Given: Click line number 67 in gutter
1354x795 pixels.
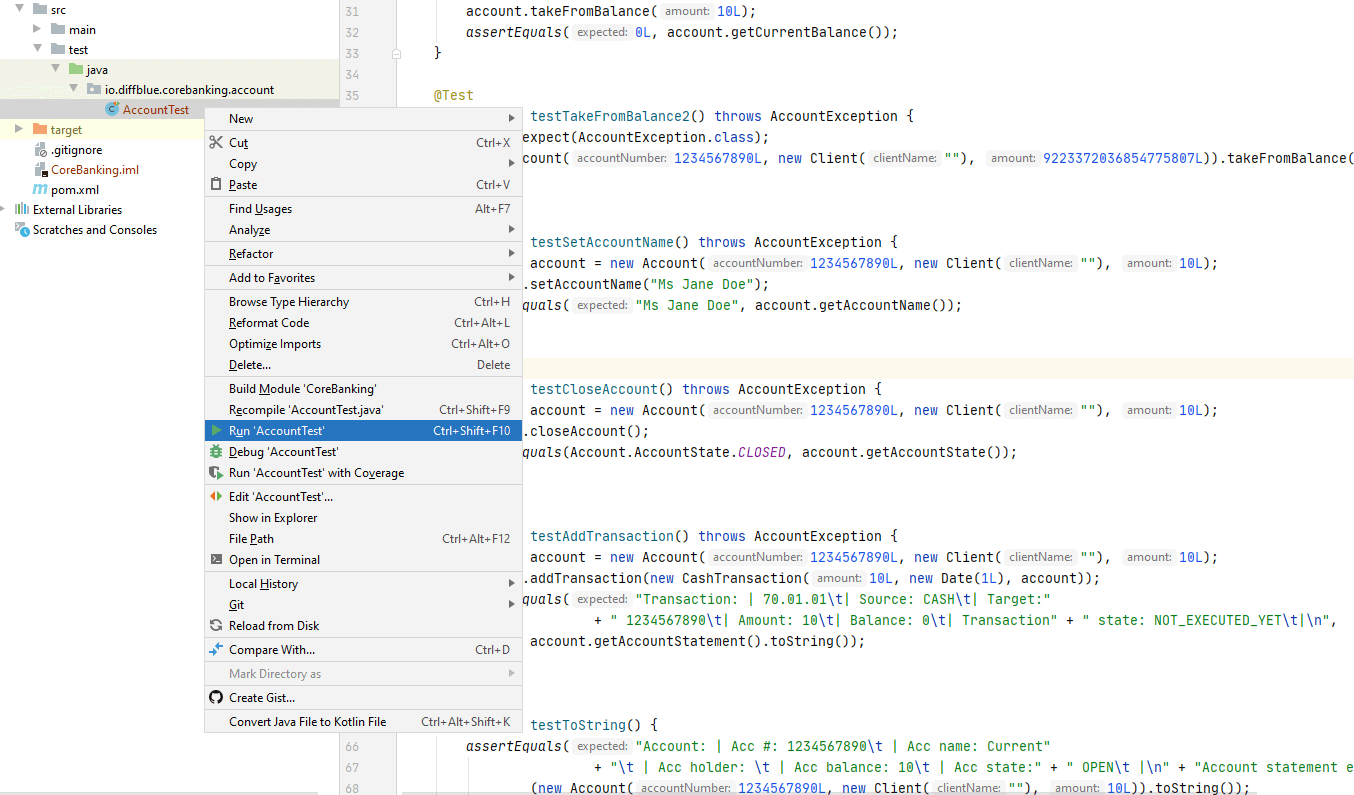Looking at the screenshot, I should [x=351, y=767].
